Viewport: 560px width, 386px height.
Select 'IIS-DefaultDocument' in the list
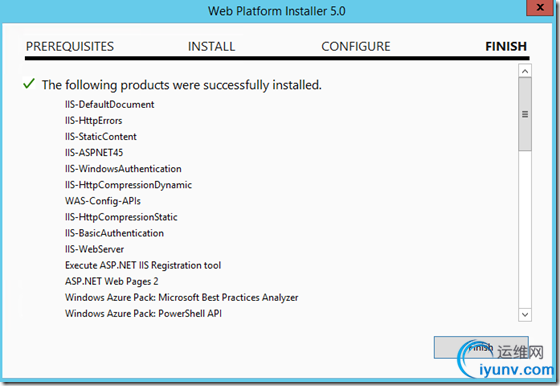point(110,104)
